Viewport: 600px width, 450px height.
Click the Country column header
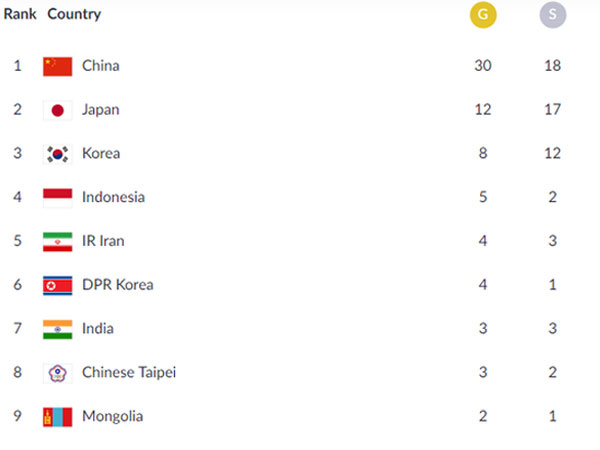pos(74,15)
